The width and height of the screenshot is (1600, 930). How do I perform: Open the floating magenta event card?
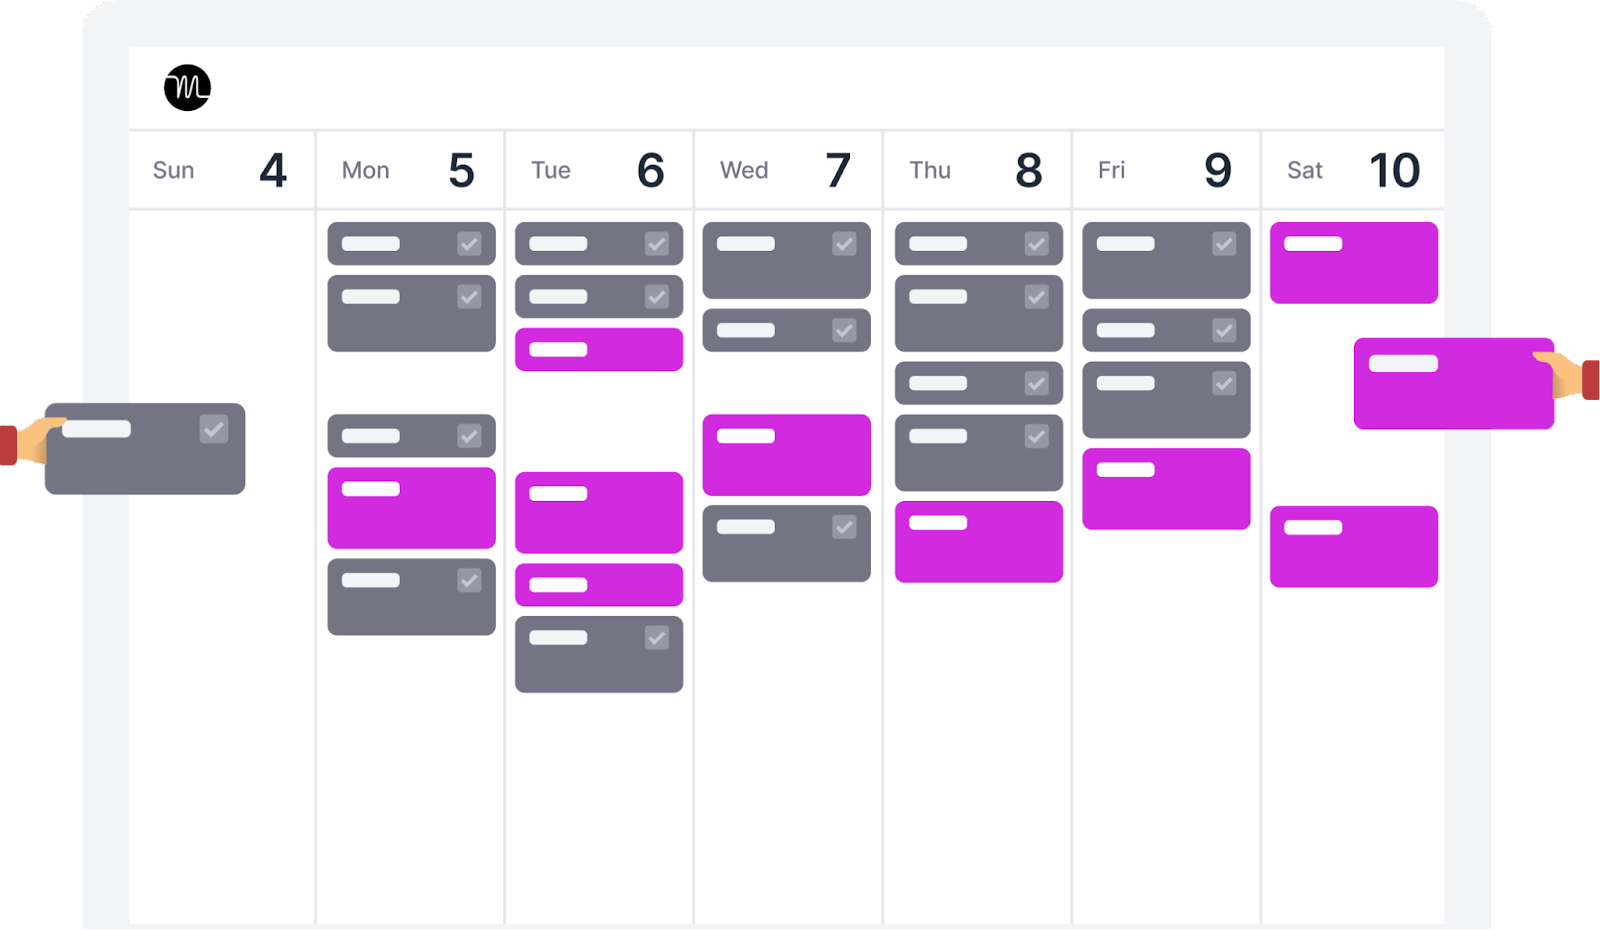1453,384
